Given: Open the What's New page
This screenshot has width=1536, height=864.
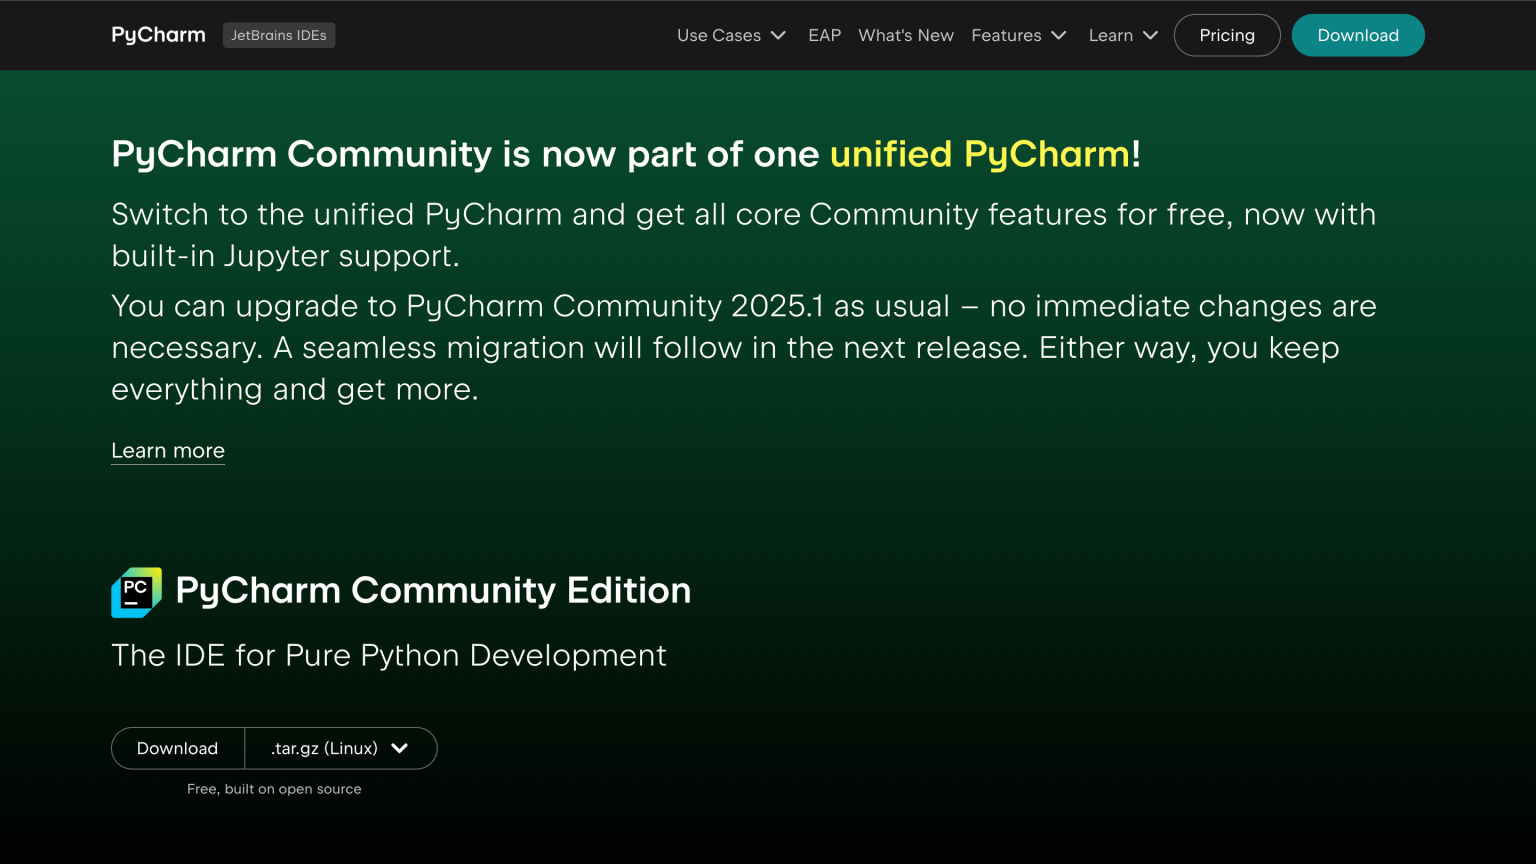Looking at the screenshot, I should click(905, 35).
